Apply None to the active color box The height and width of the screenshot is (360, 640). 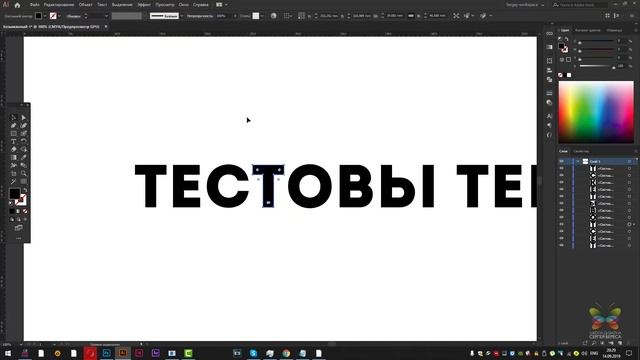coord(25,211)
